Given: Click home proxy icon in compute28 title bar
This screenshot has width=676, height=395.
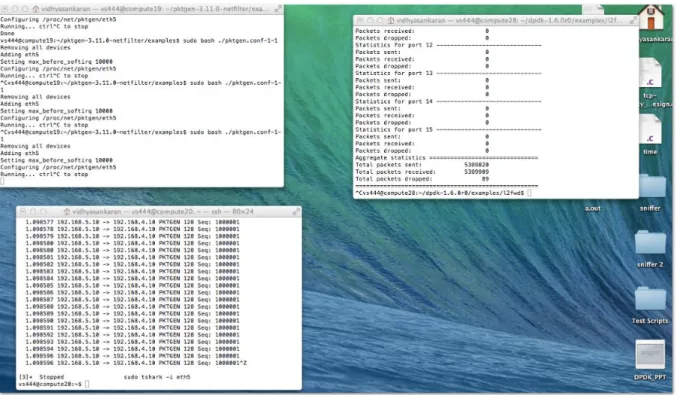Looking at the screenshot, I should coord(391,20).
